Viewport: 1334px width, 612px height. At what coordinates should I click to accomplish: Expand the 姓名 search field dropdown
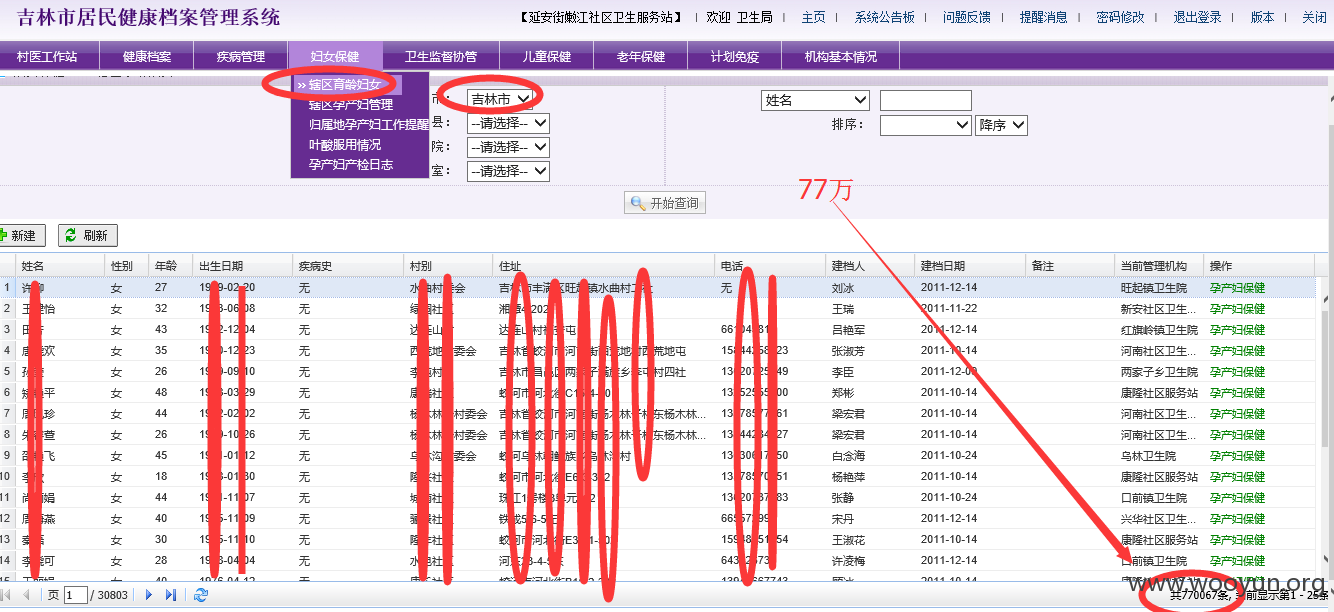click(x=815, y=100)
